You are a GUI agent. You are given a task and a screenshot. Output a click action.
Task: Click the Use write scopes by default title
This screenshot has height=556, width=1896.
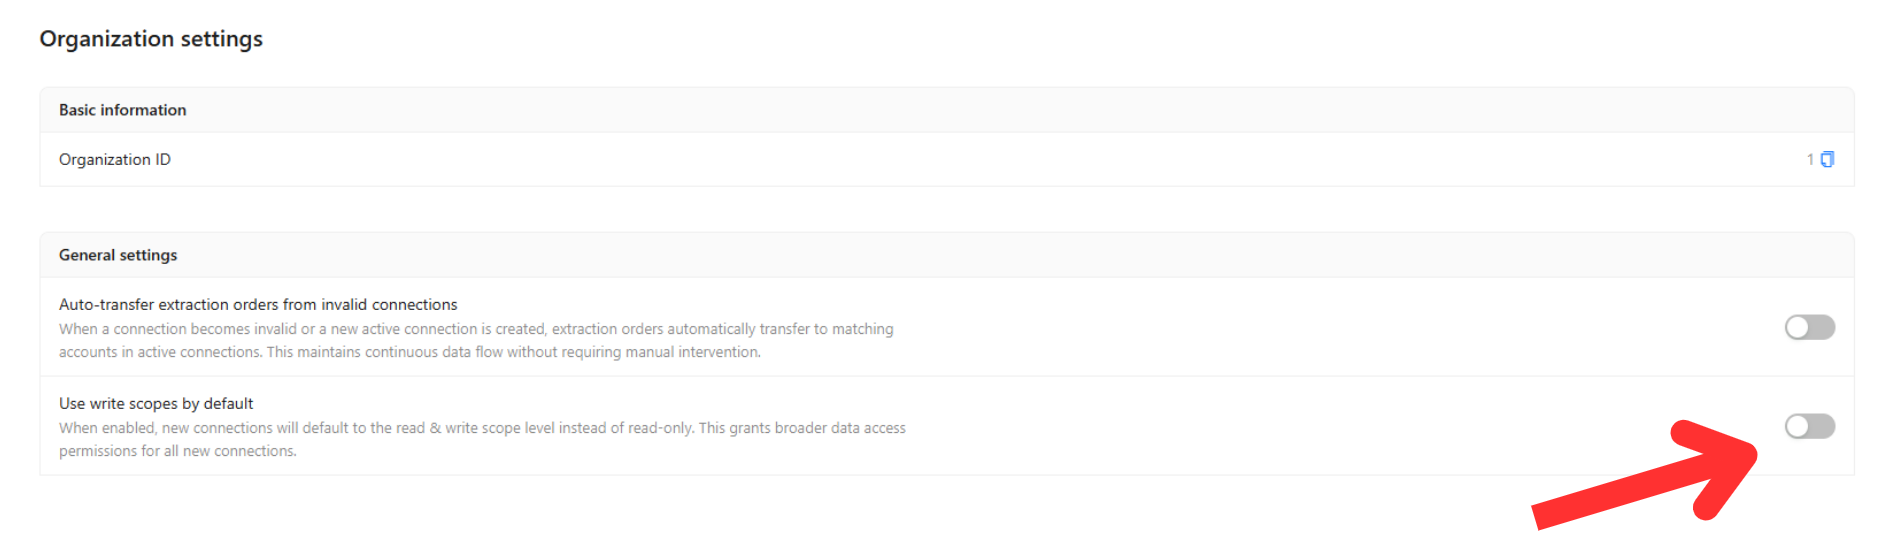[156, 404]
